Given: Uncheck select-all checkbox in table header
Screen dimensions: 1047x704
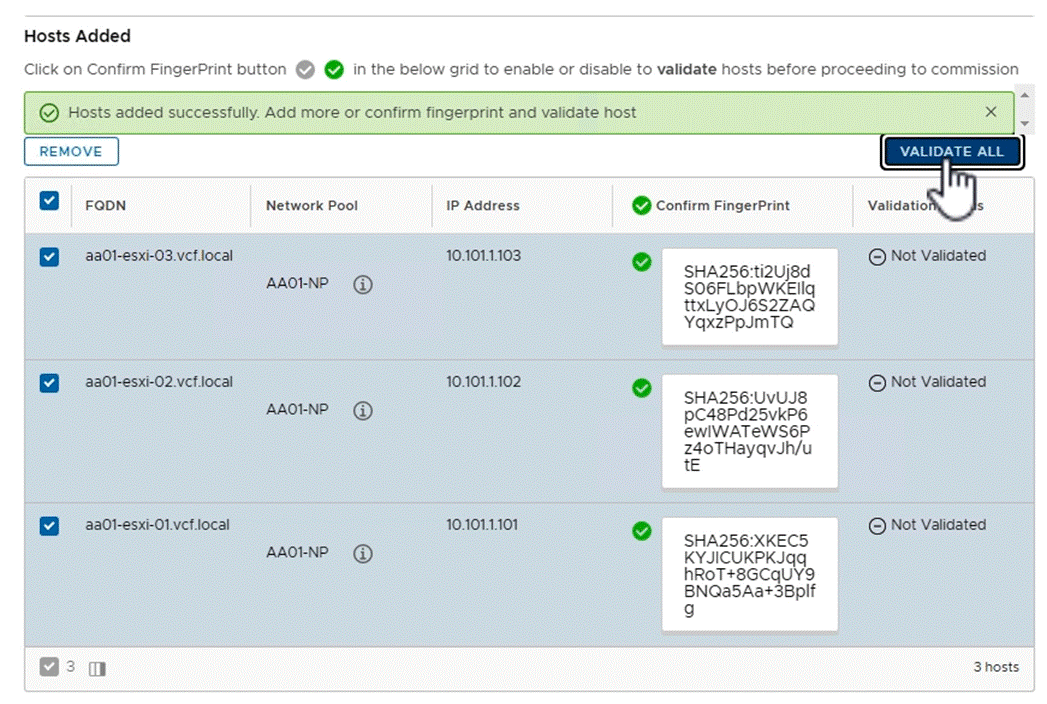Looking at the screenshot, I should pos(48,200).
